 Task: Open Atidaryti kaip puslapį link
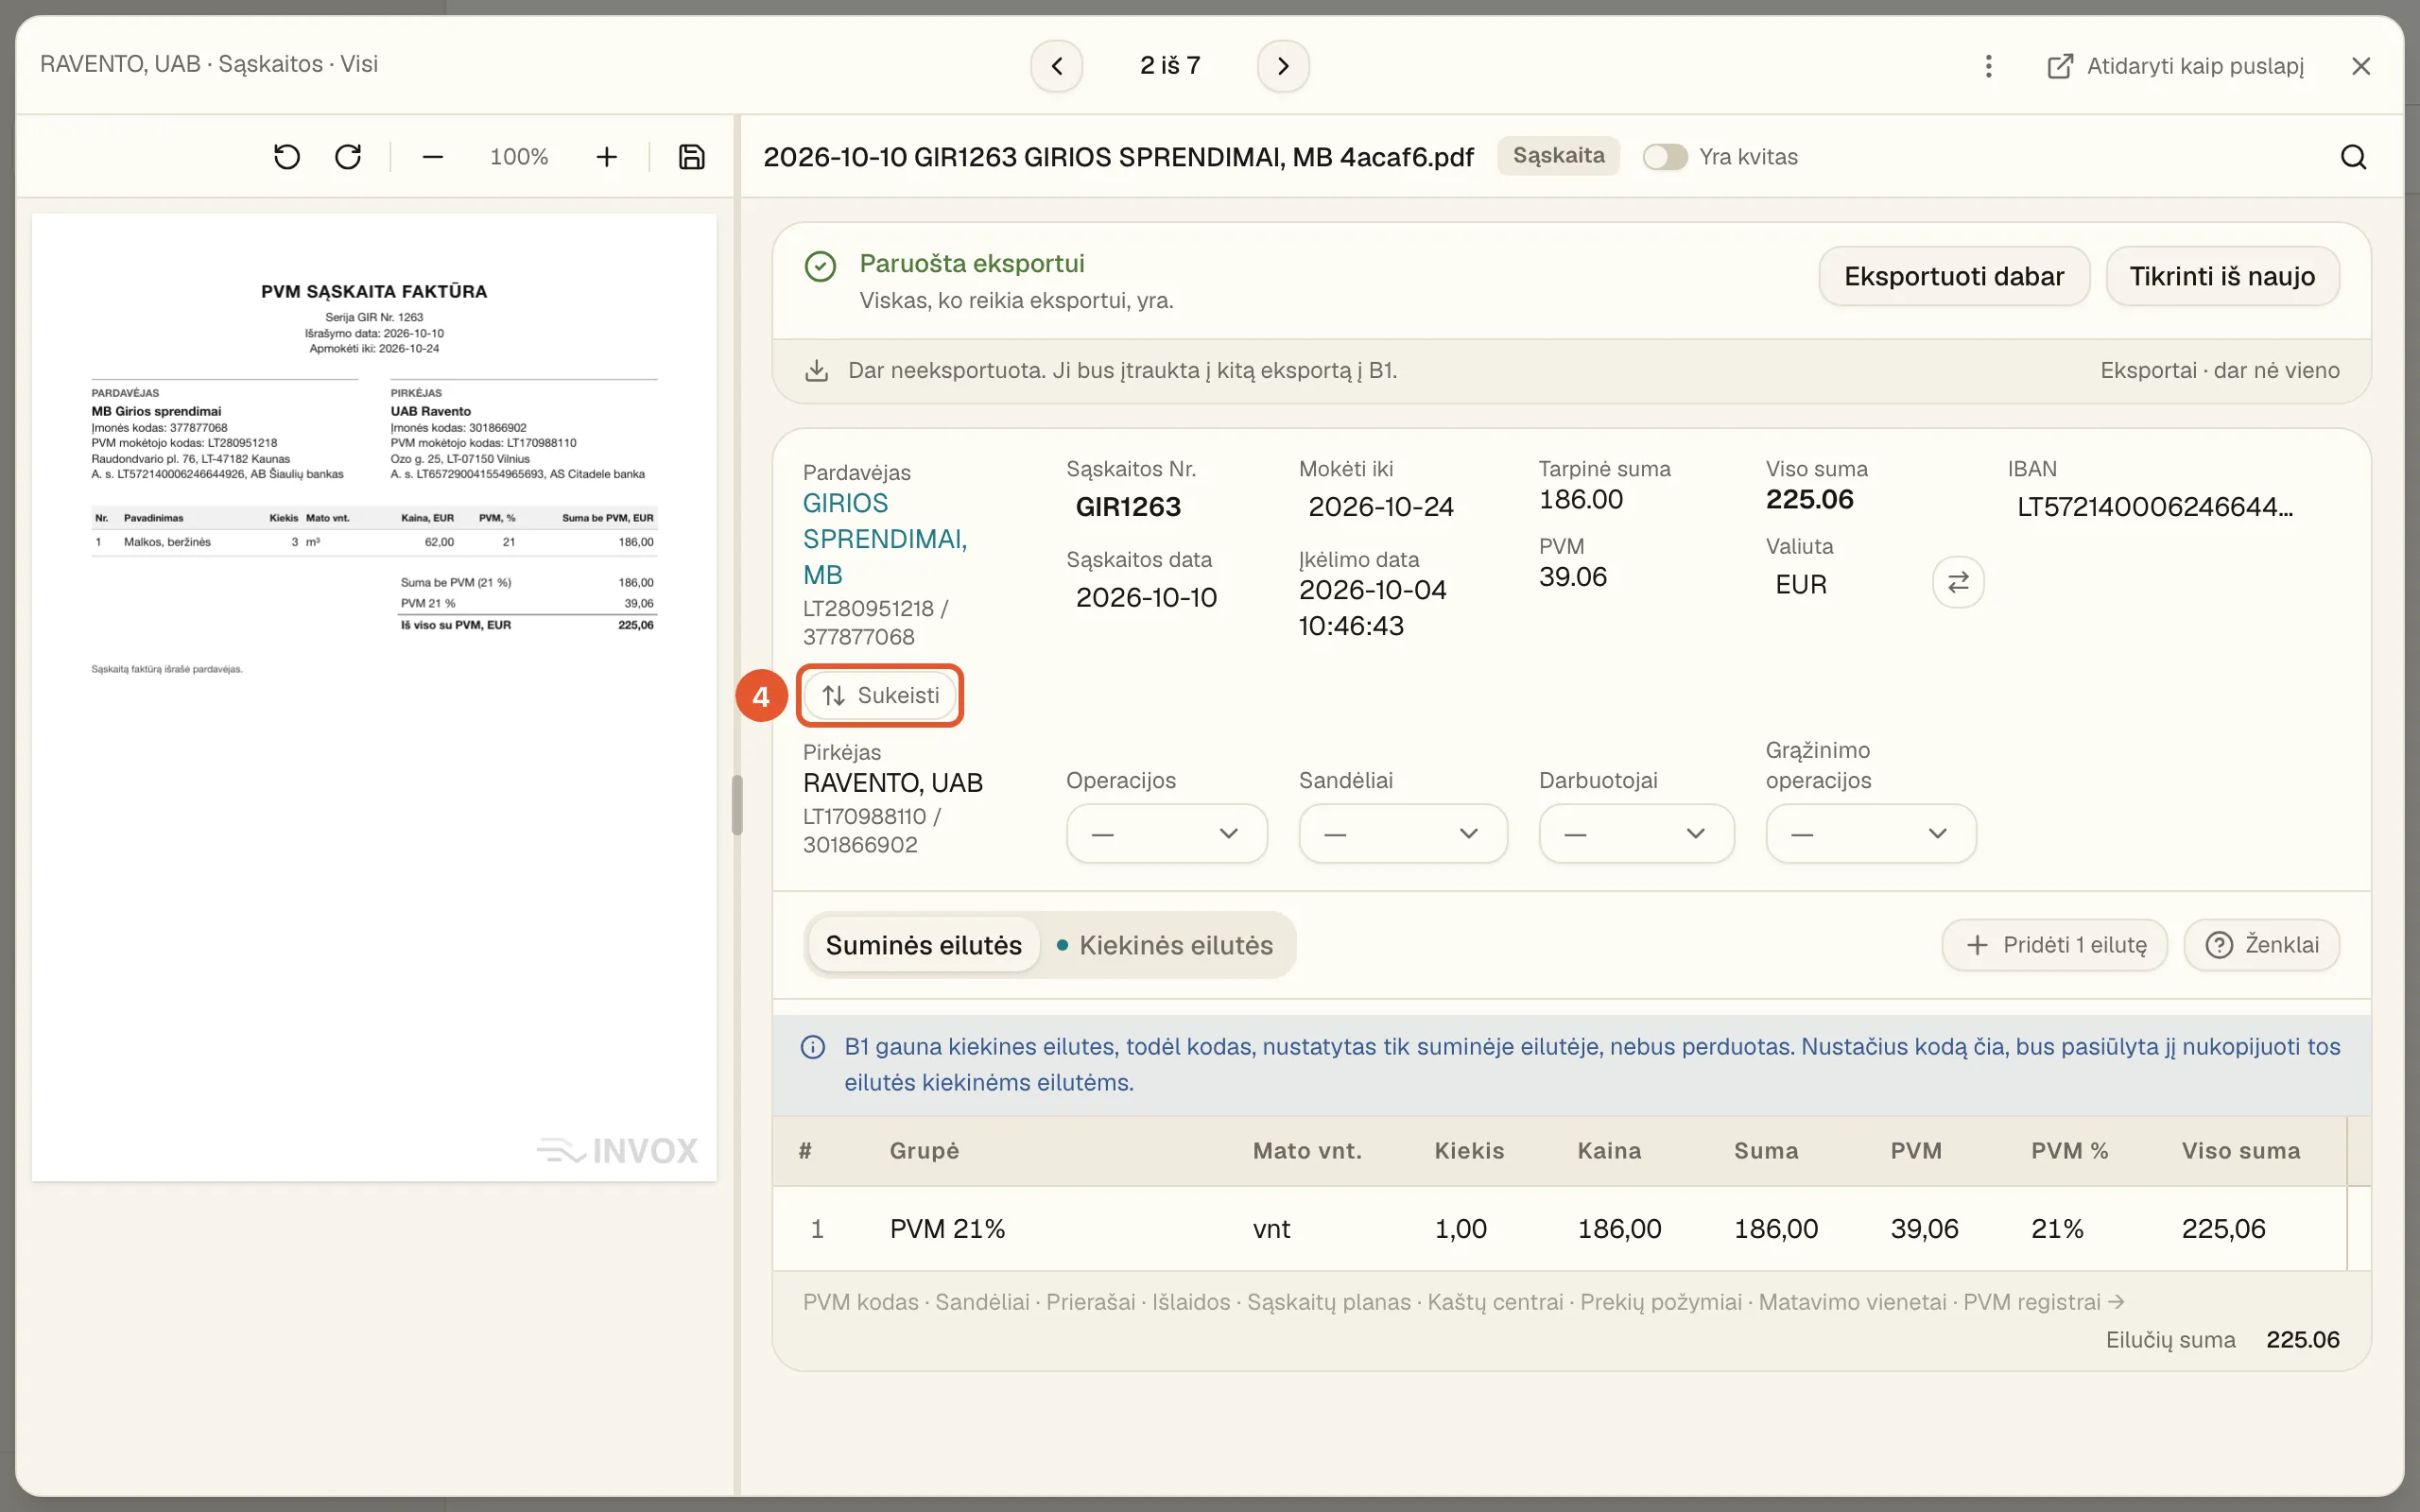pyautogui.click(x=2175, y=66)
